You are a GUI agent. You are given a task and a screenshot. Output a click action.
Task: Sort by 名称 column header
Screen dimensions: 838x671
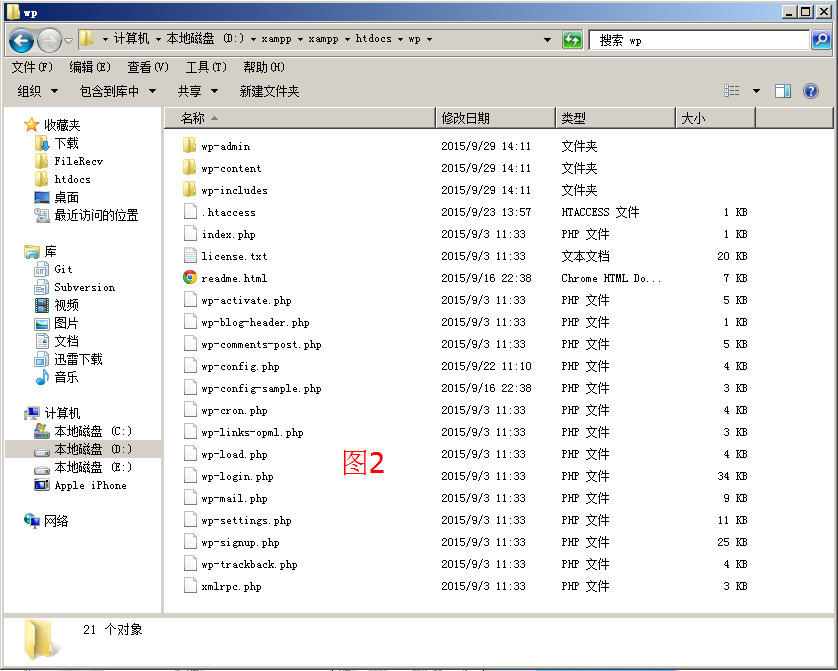coord(300,118)
